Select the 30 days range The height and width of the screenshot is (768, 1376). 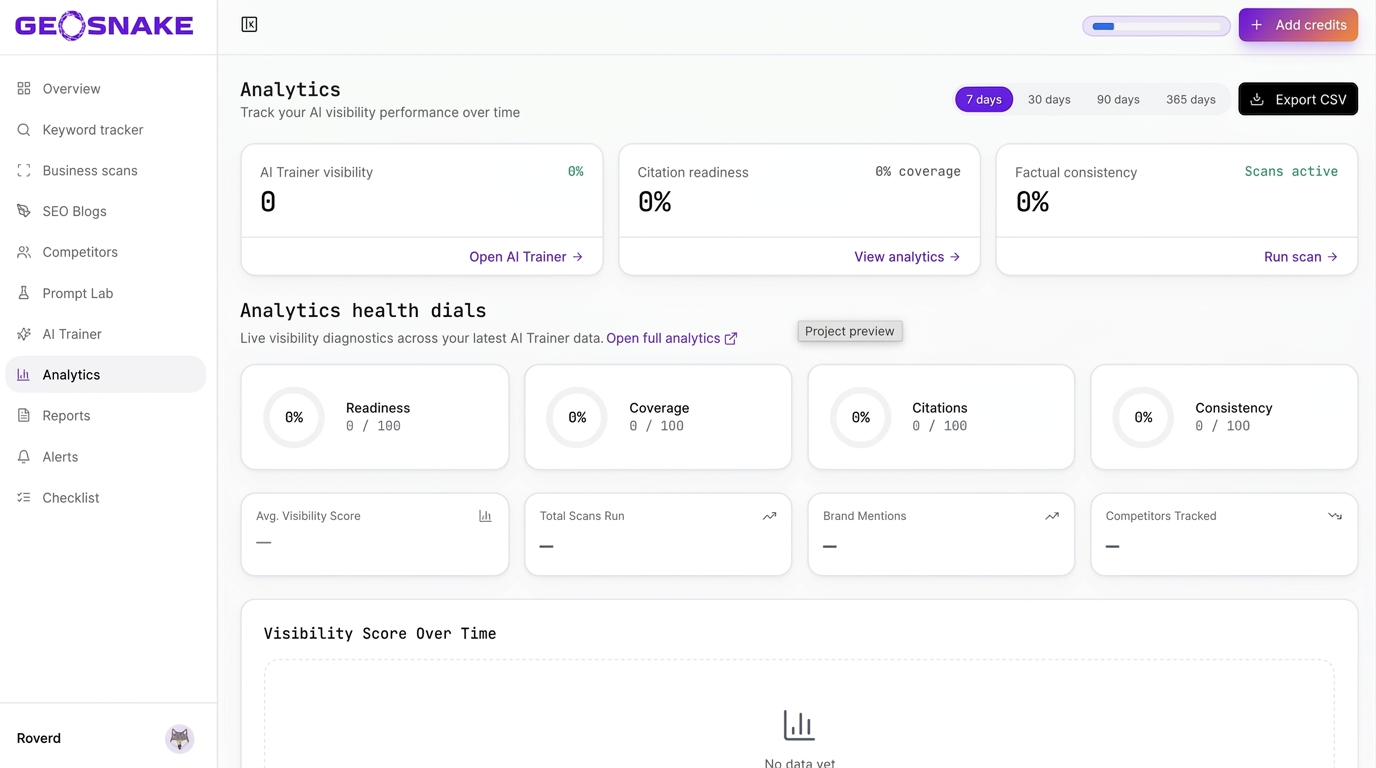click(x=1049, y=99)
